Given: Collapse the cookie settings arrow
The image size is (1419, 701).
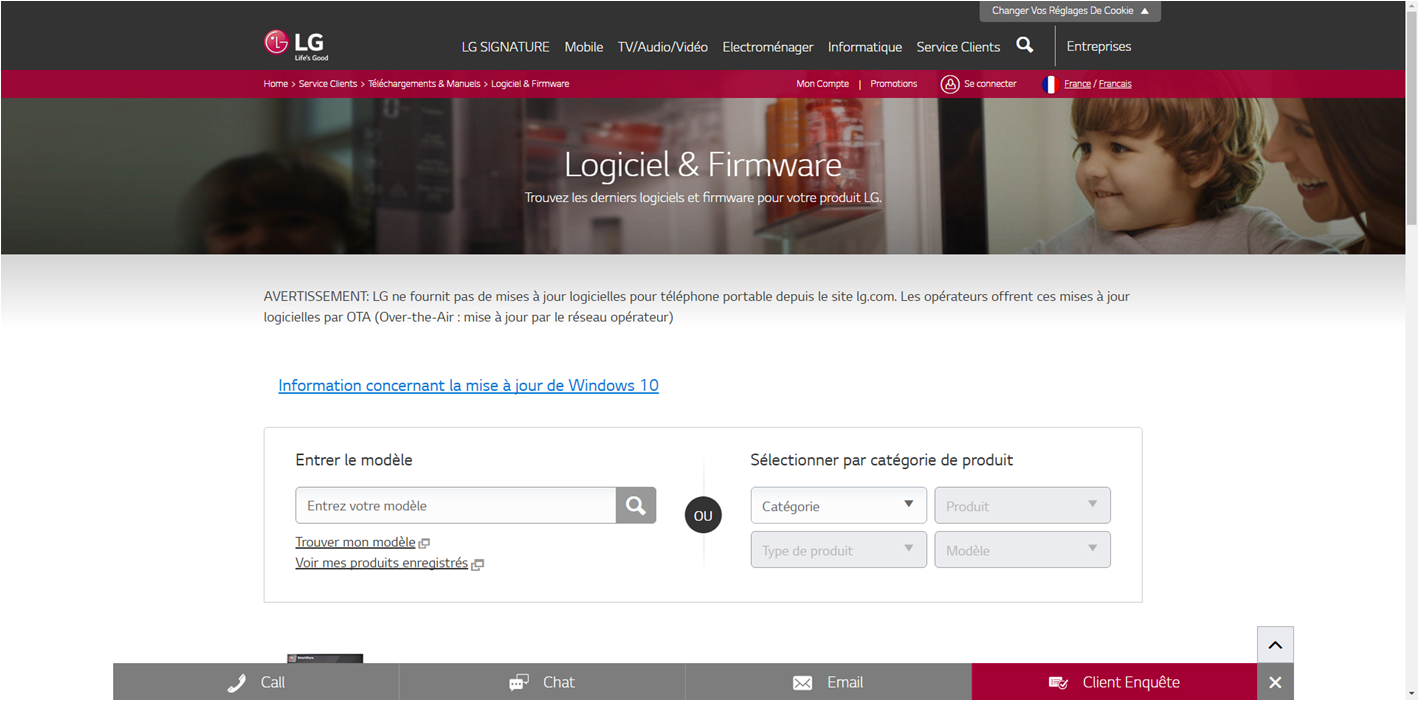Looking at the screenshot, I should [1145, 11].
